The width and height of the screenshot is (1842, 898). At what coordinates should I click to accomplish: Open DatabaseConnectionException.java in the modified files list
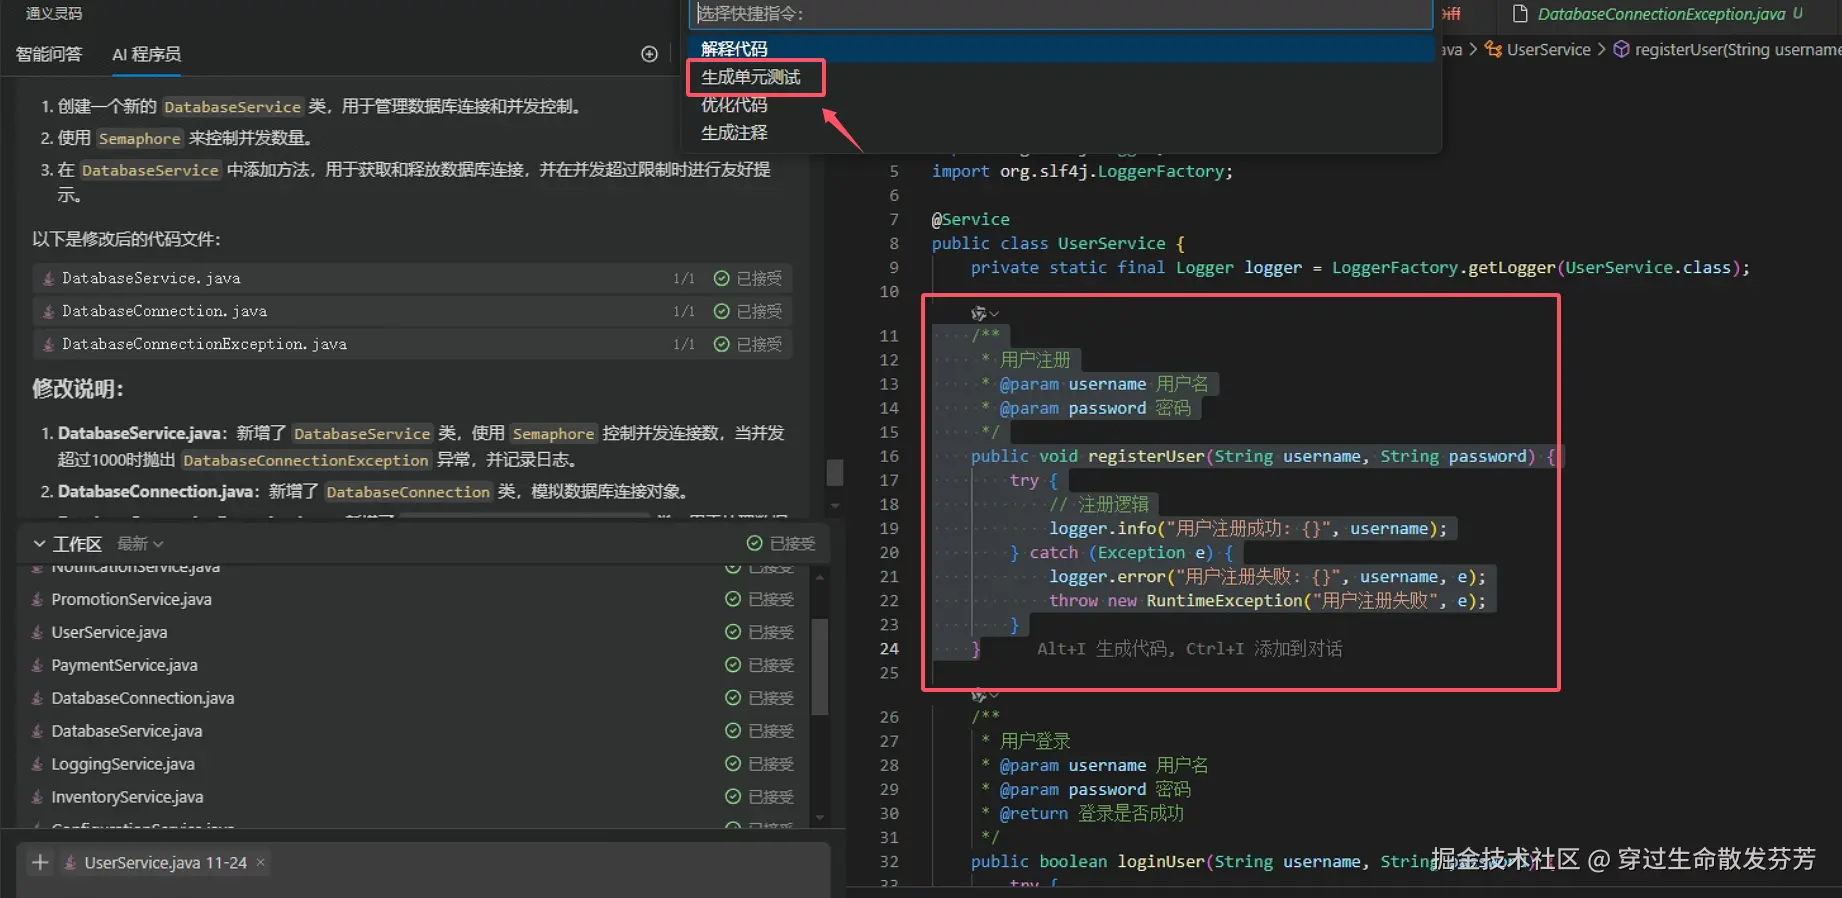[x=413, y=344]
